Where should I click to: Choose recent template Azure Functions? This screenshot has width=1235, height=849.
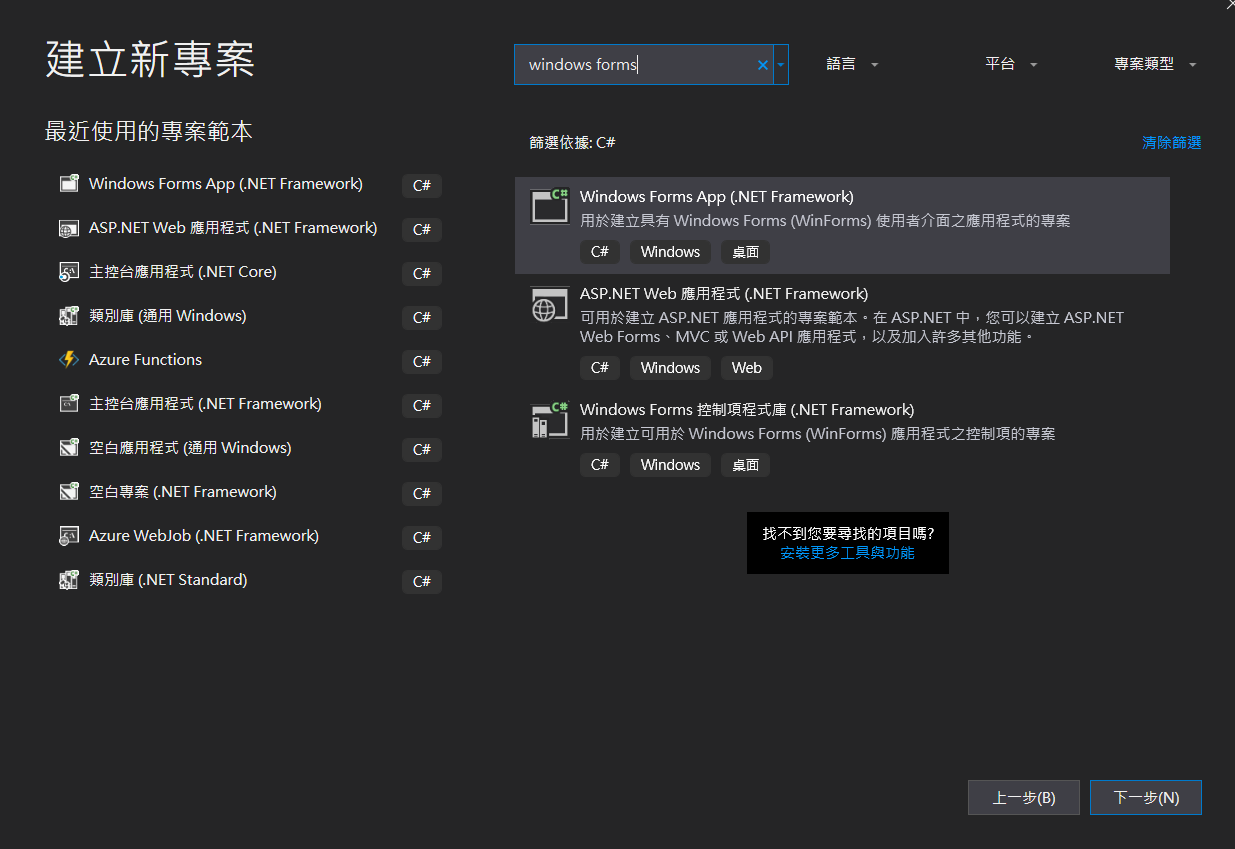click(249, 361)
